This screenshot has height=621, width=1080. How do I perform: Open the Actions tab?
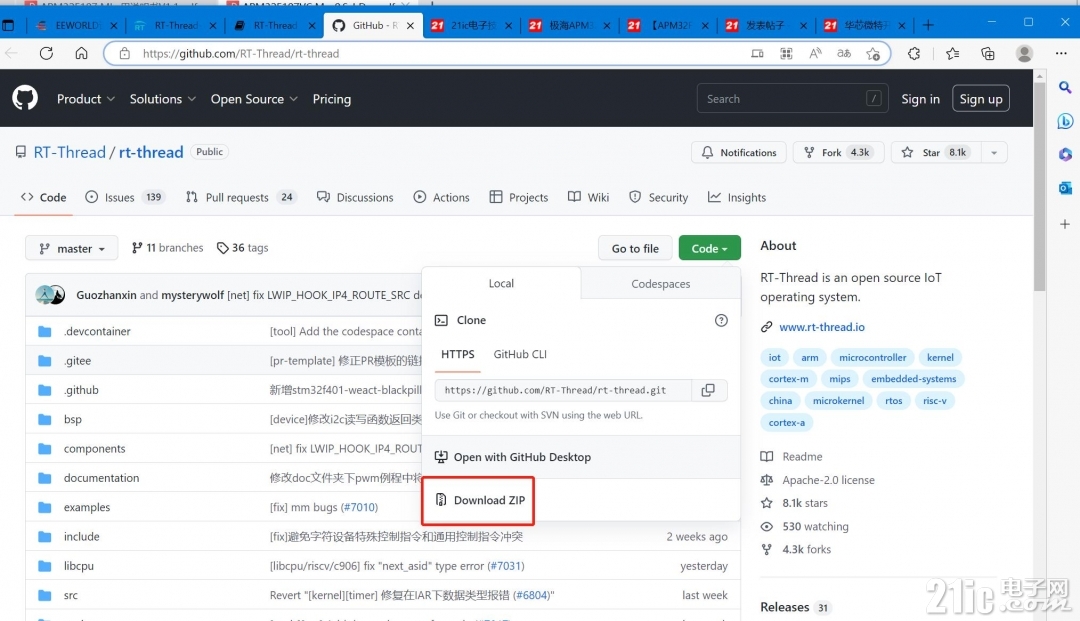pos(442,198)
